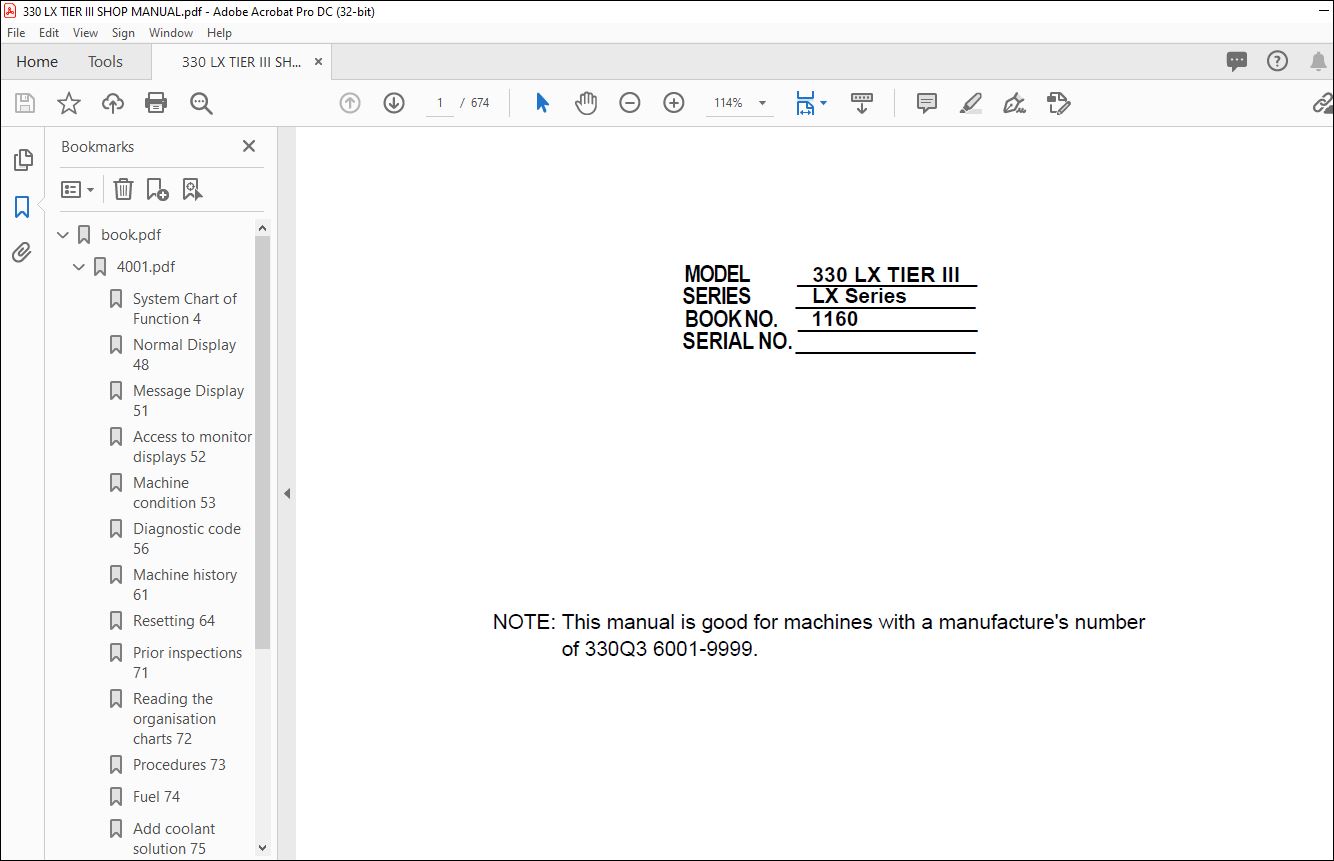Close the Bookmarks panel
Image resolution: width=1334 pixels, height=861 pixels.
(x=249, y=146)
